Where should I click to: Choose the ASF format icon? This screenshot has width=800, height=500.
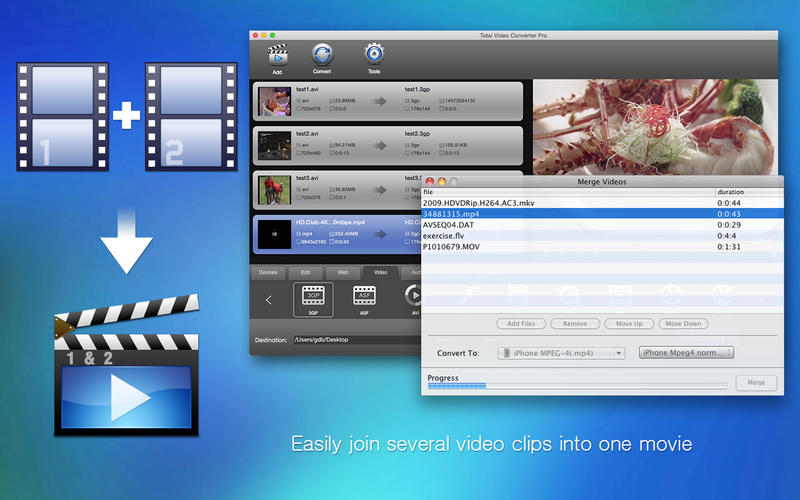[x=364, y=296]
